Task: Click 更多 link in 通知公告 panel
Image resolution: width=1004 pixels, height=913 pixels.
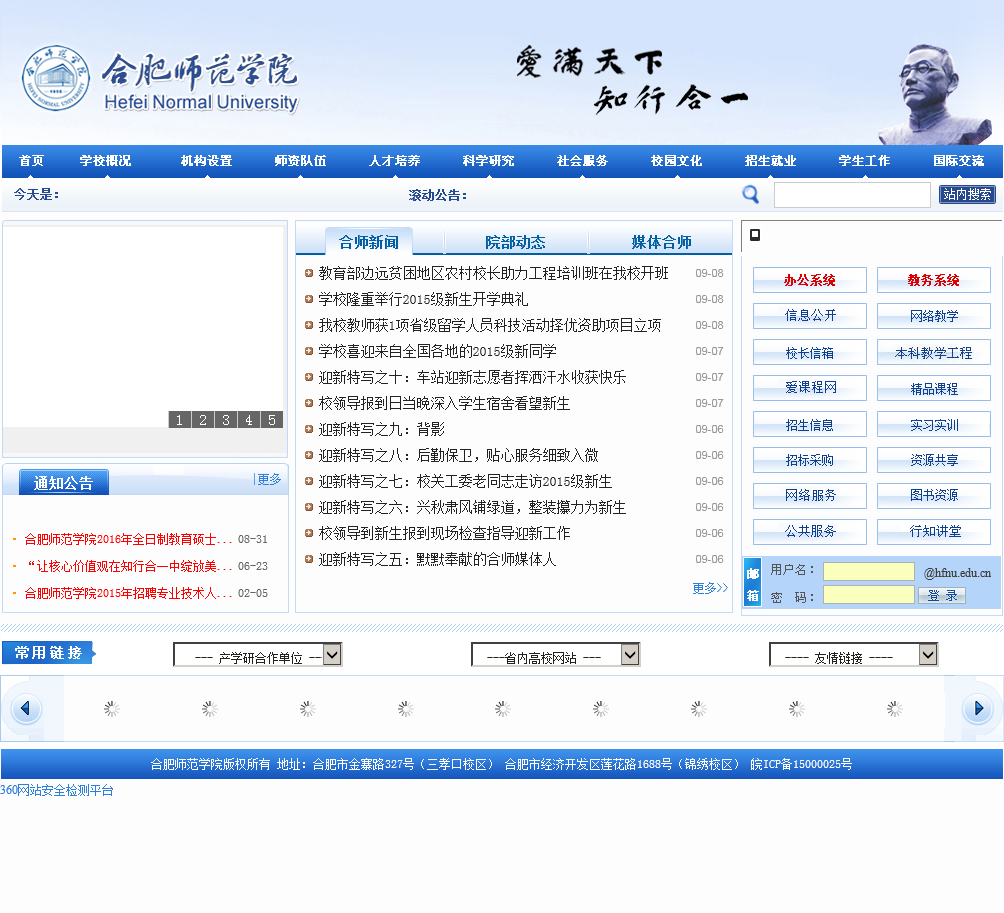Action: coord(269,479)
